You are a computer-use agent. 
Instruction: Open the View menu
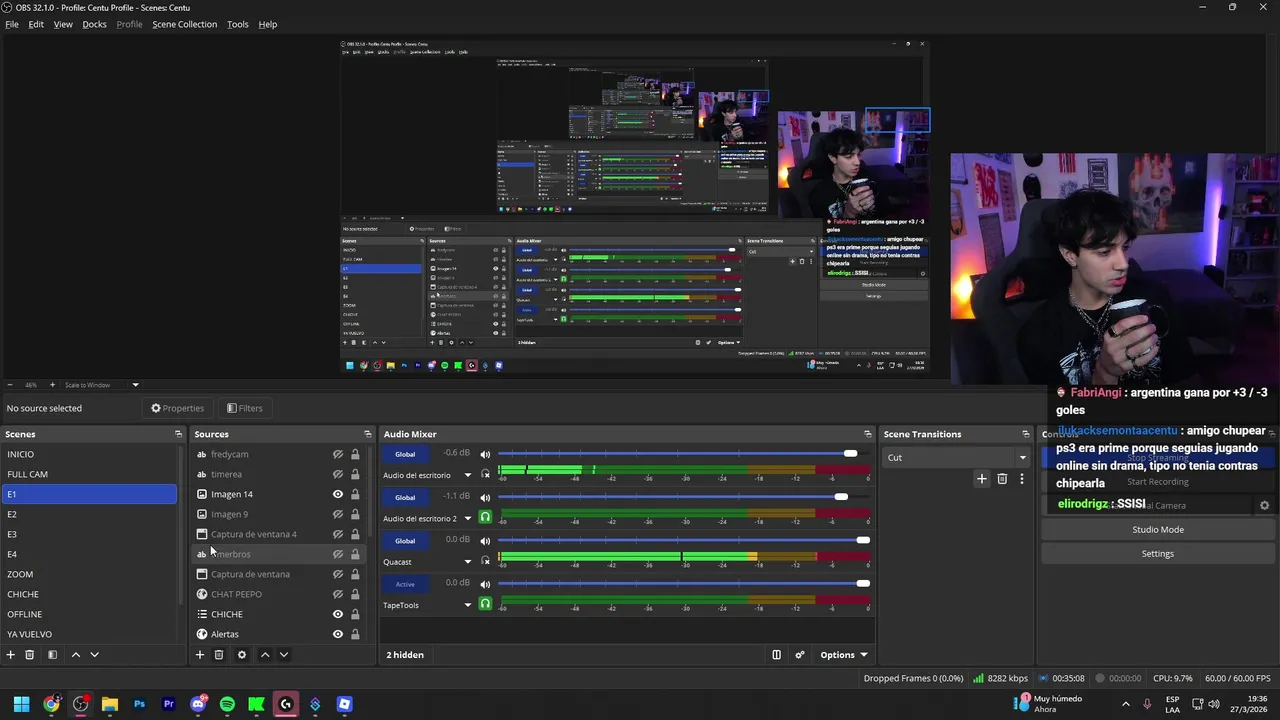[x=63, y=24]
